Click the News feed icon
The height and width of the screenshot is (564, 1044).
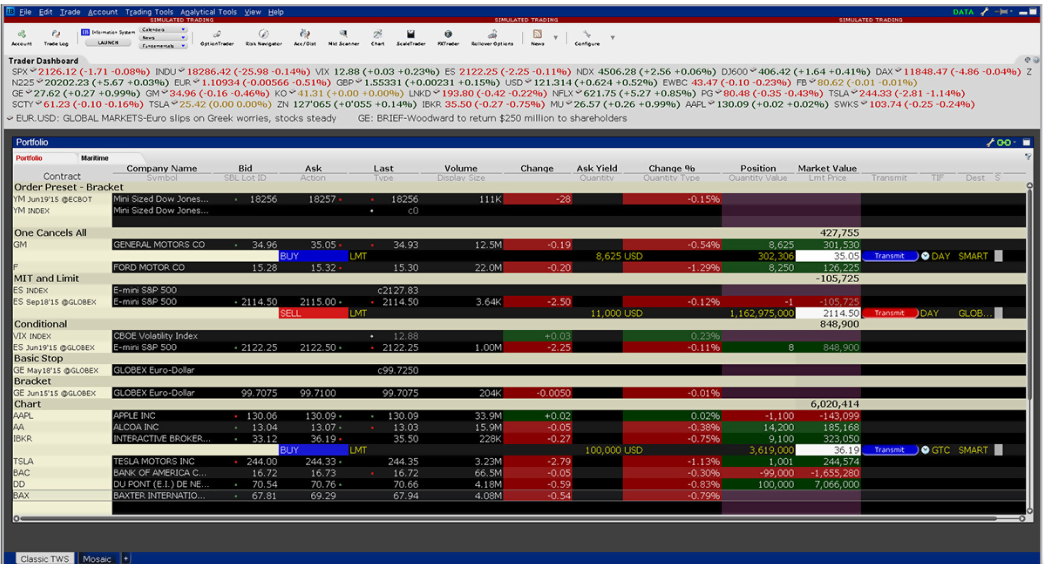tap(537, 35)
